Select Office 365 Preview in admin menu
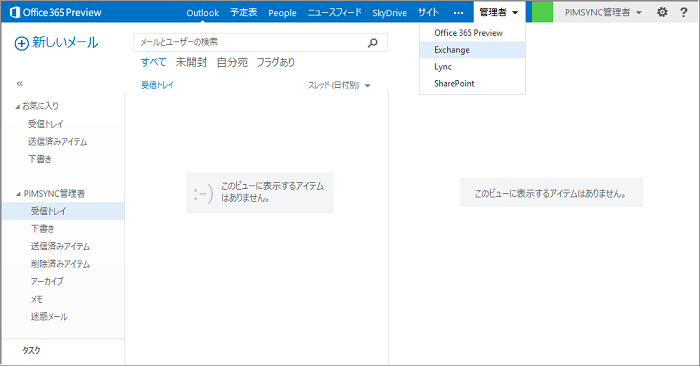700x366 pixels. [472, 33]
